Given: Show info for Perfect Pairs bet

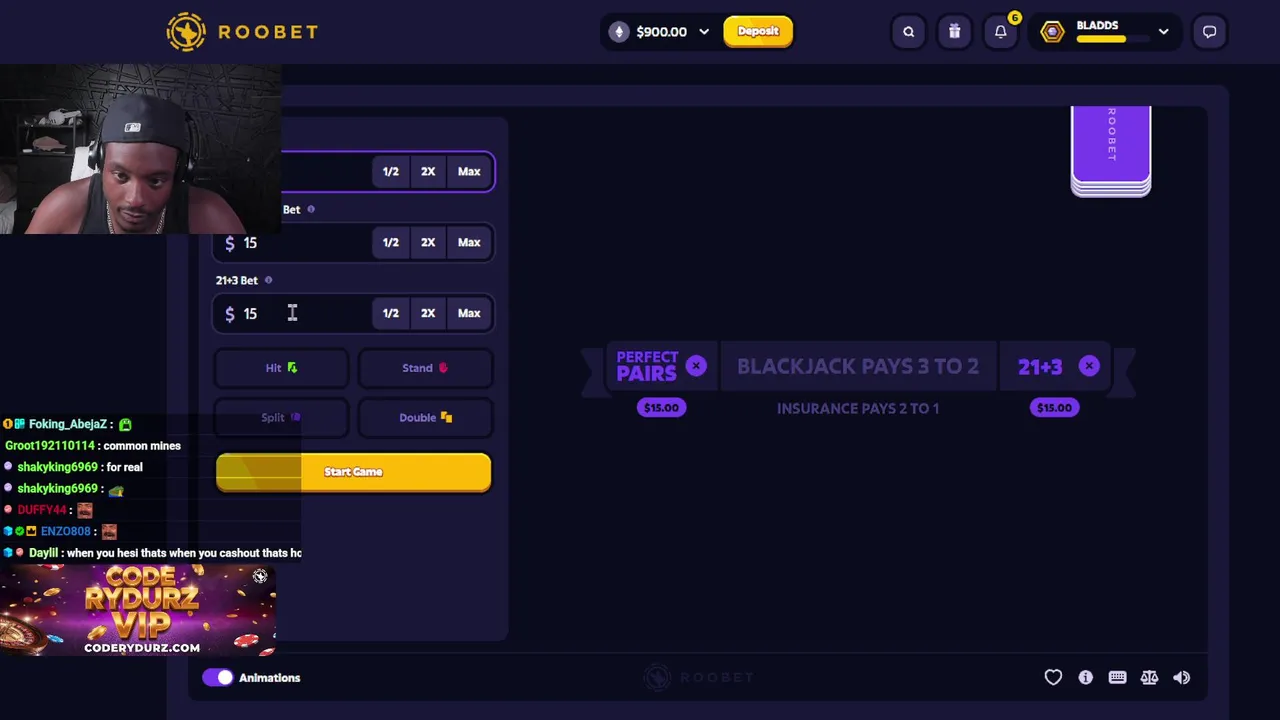Looking at the screenshot, I should [x=311, y=209].
